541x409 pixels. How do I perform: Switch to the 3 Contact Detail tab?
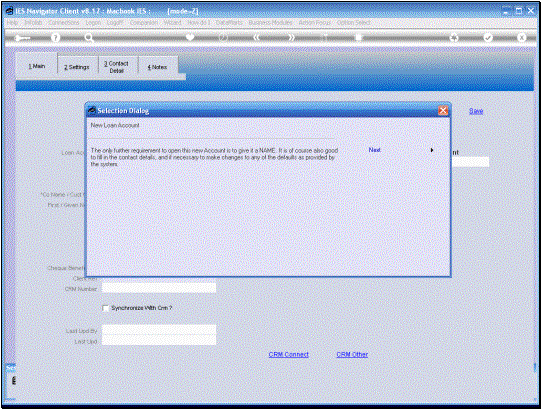pyautogui.click(x=117, y=67)
